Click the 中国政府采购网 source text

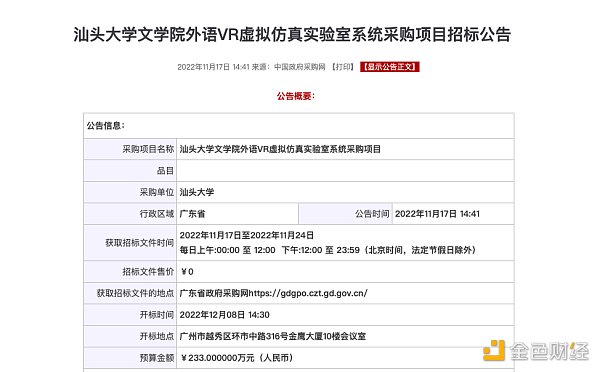(x=300, y=67)
